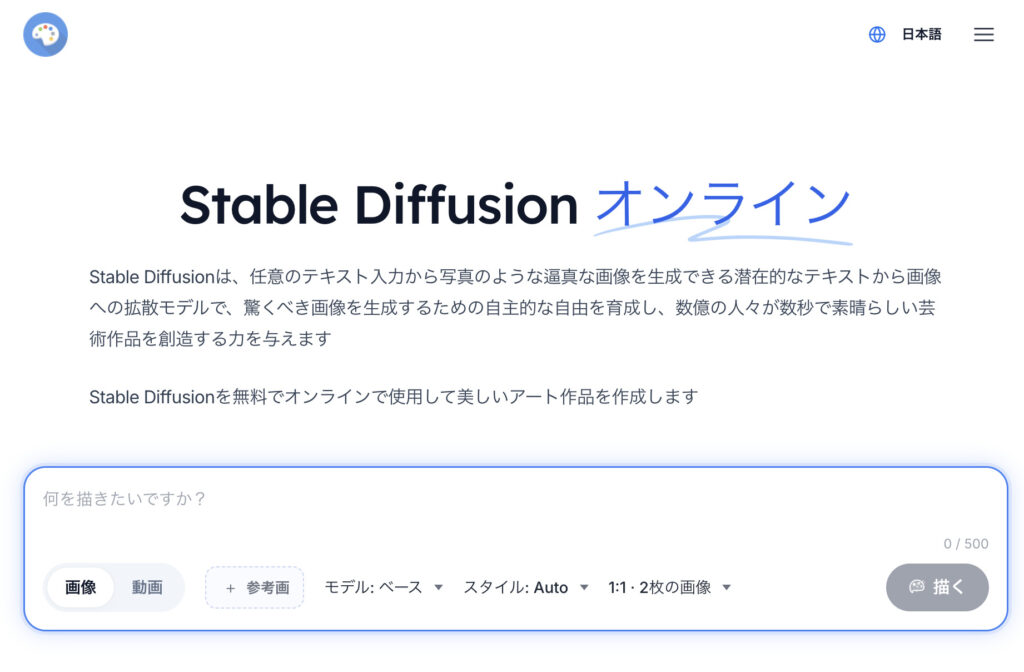The width and height of the screenshot is (1024, 672).
Task: Open the スタイル: Auto dropdown
Action: [525, 587]
